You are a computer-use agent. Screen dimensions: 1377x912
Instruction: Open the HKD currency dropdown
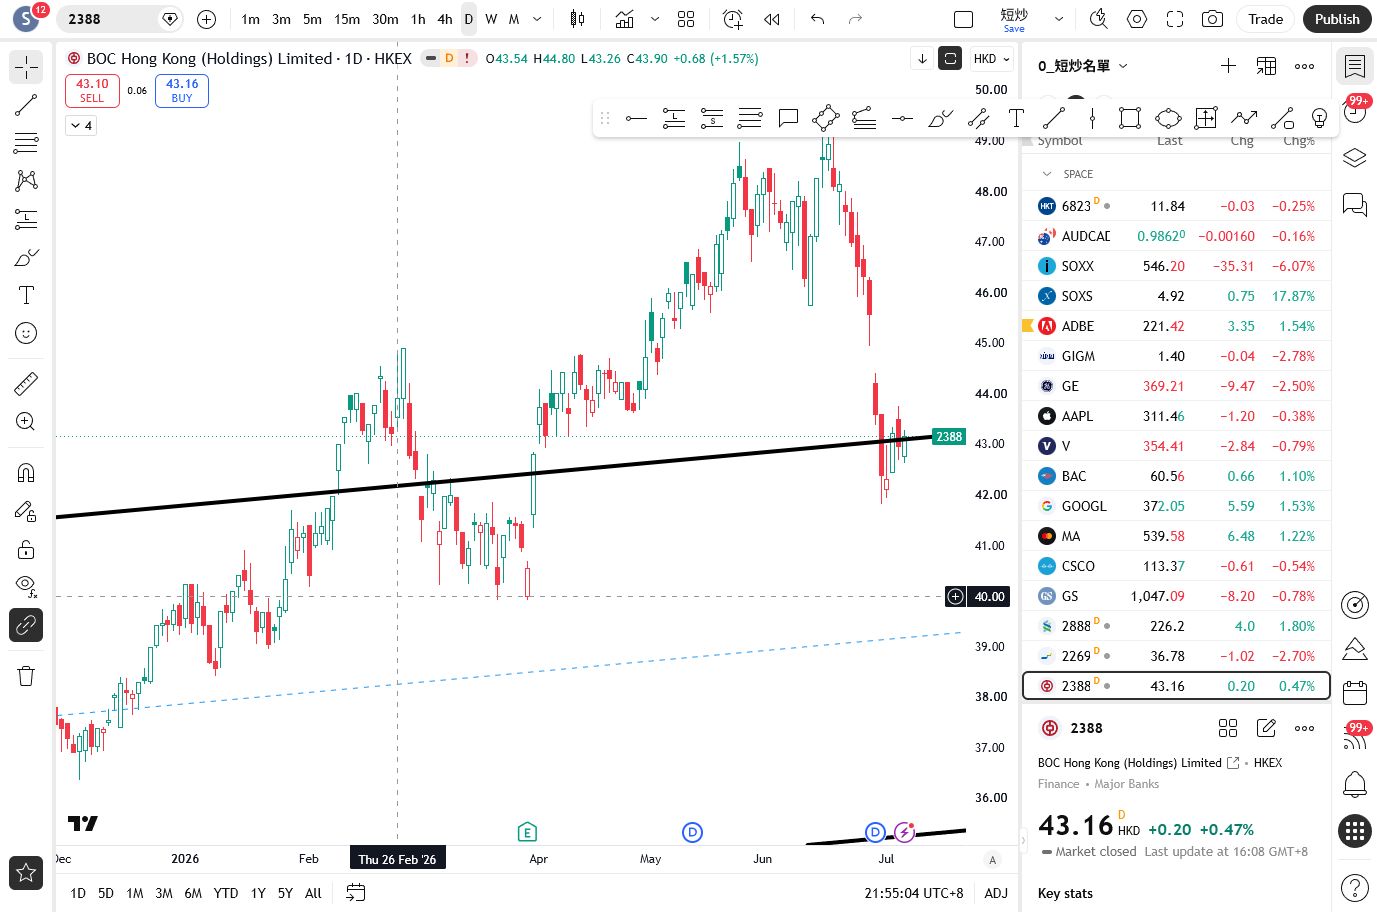coord(992,59)
